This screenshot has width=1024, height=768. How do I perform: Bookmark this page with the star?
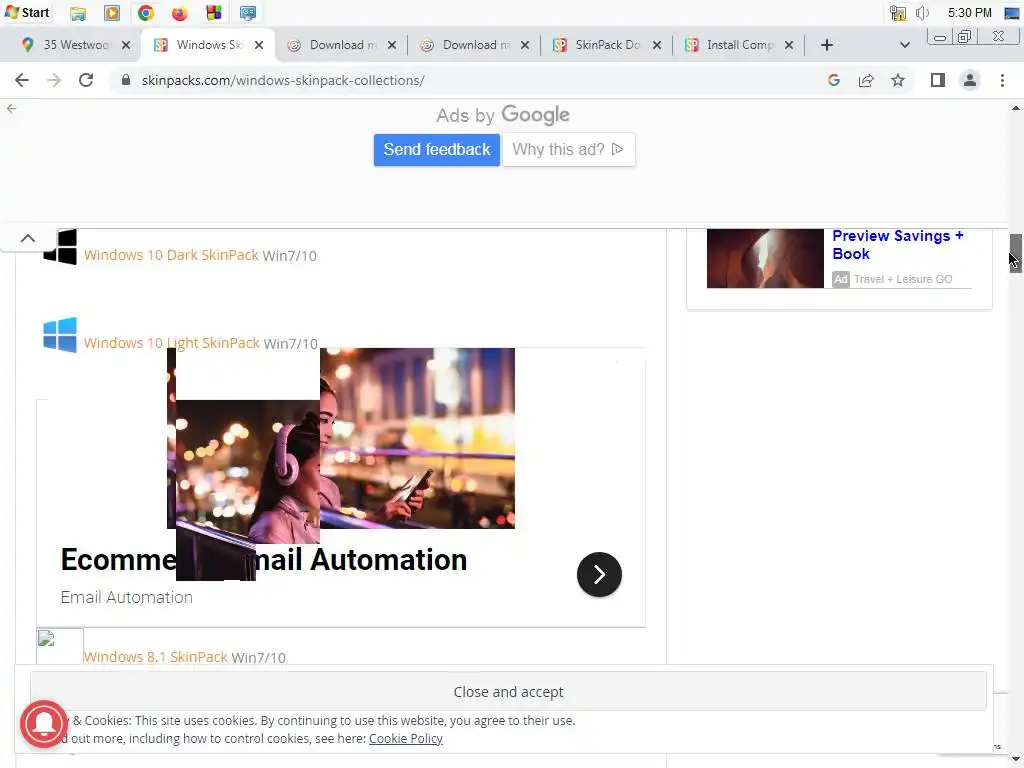(898, 80)
